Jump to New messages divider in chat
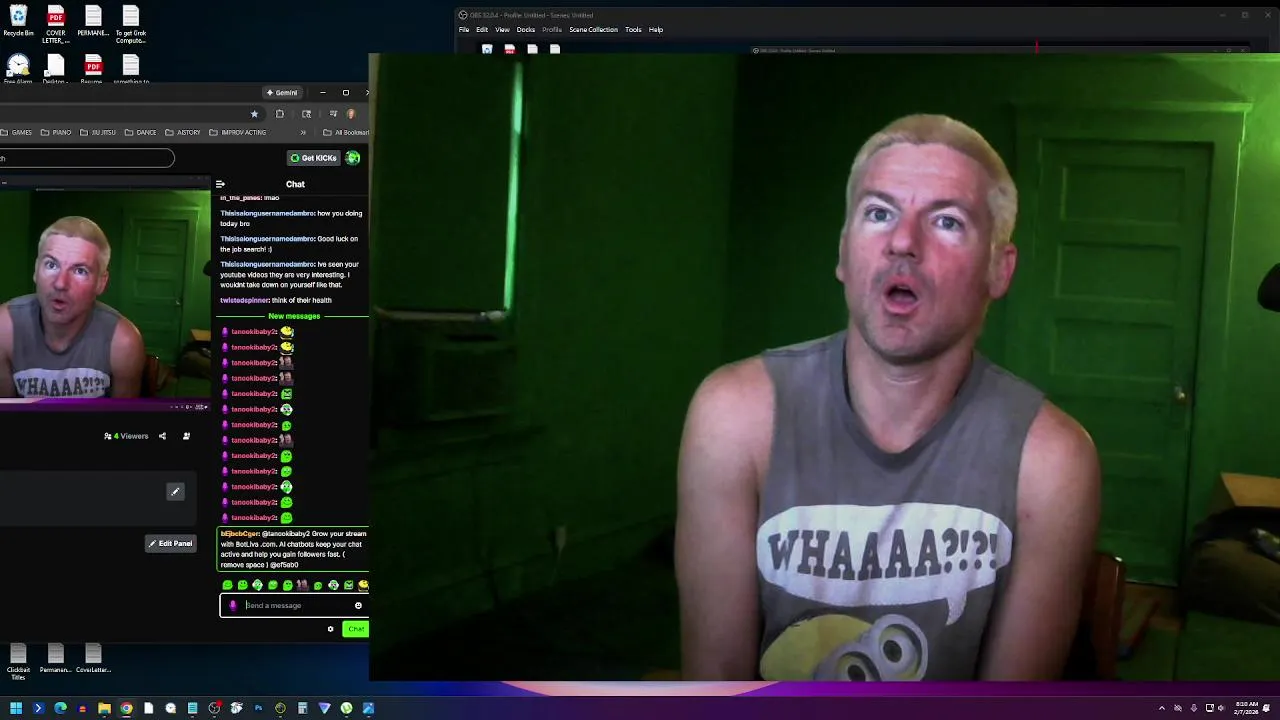 coord(294,316)
